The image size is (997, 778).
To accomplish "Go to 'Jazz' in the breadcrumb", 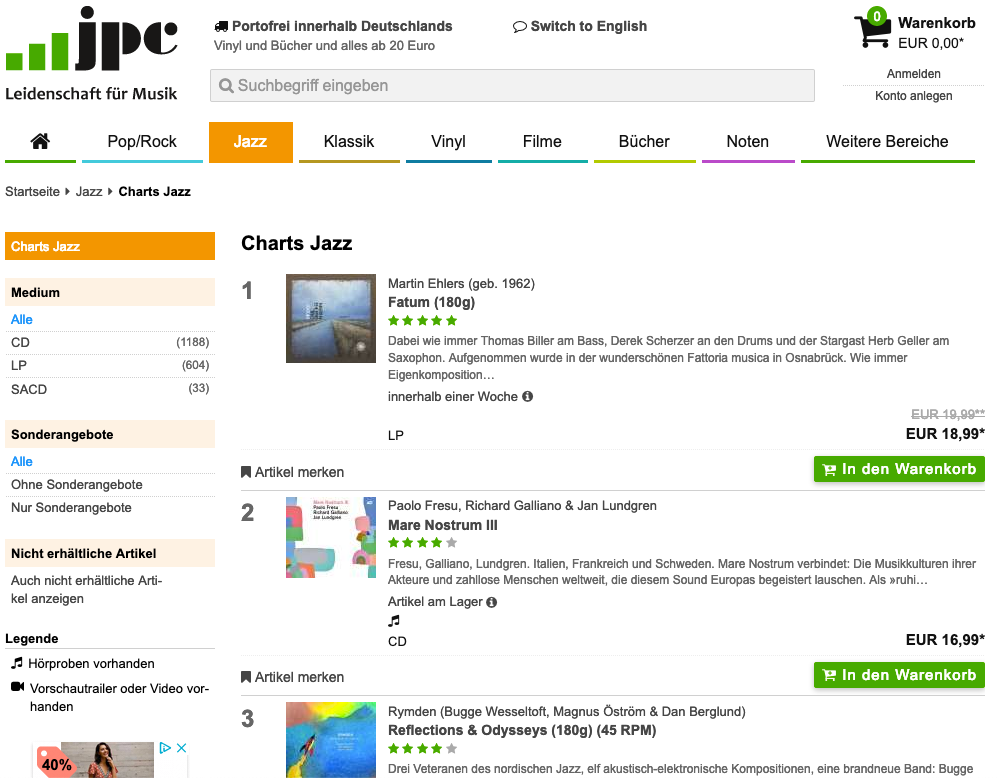I will coord(89,191).
